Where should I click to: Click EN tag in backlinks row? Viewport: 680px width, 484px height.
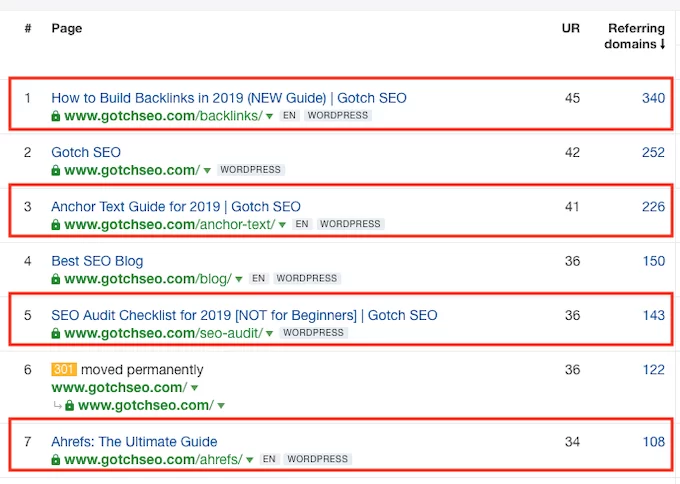[289, 115]
